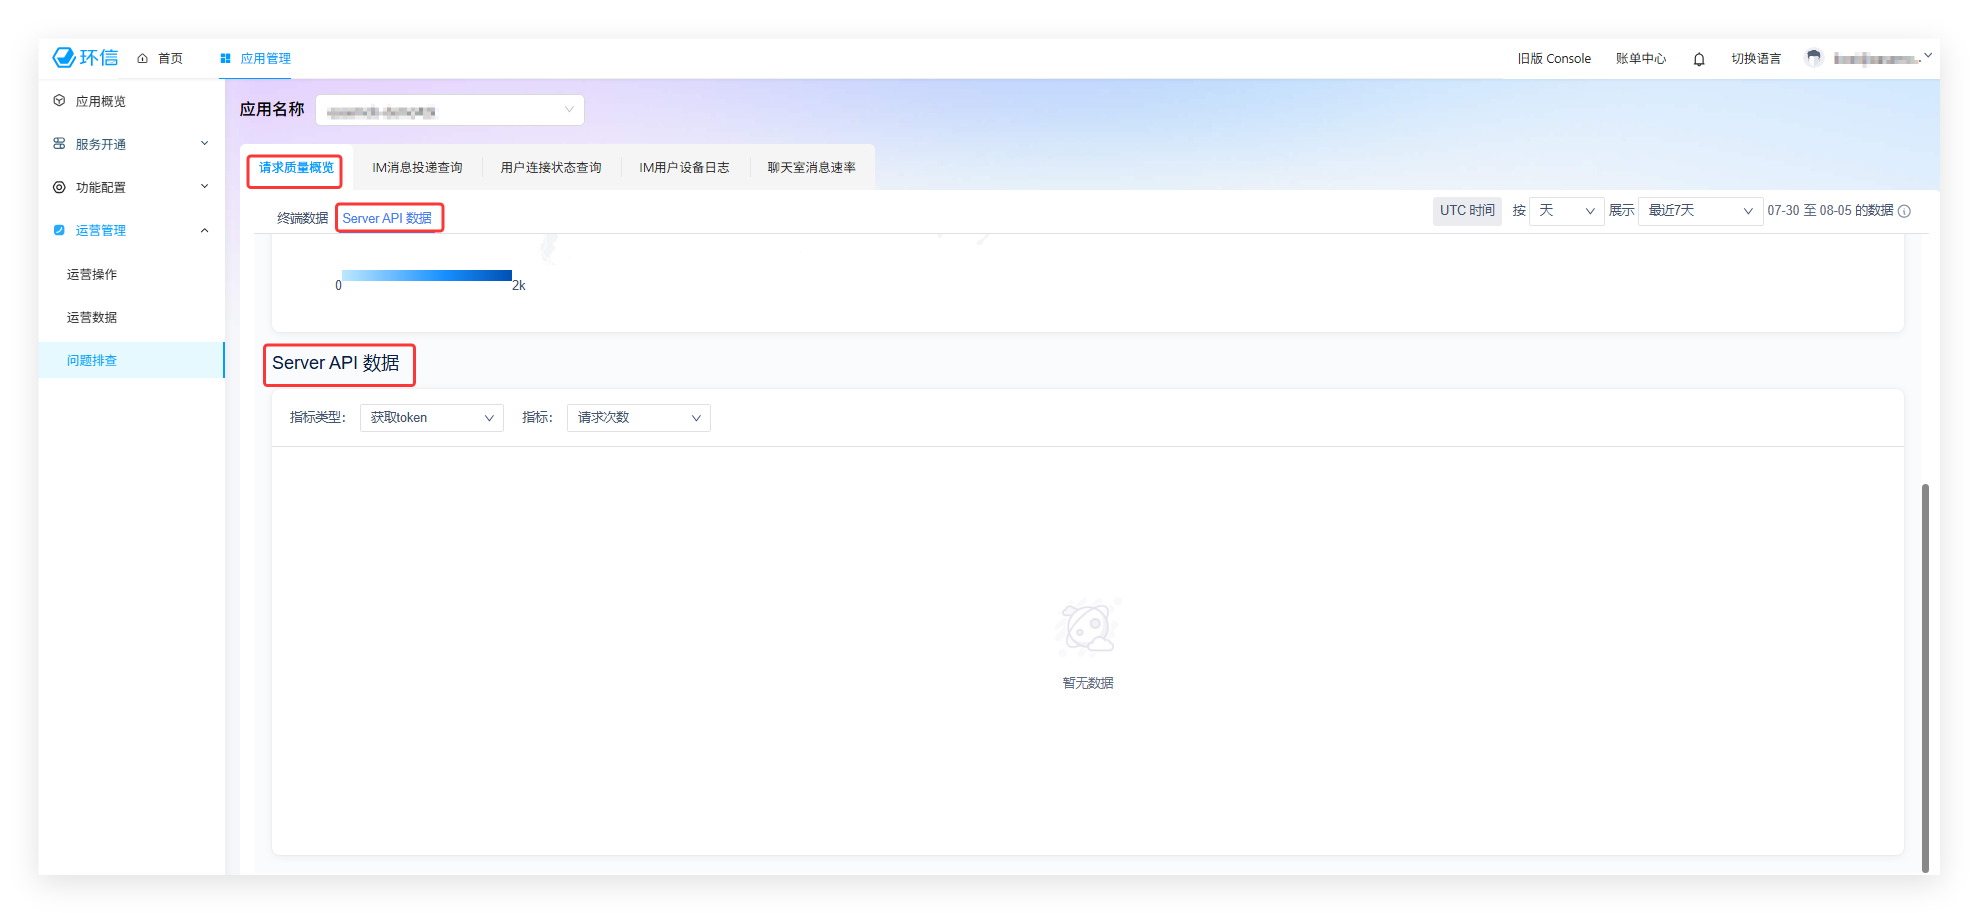Click the info icon beside date range
Screen dimensions: 1978x913
coord(1904,211)
